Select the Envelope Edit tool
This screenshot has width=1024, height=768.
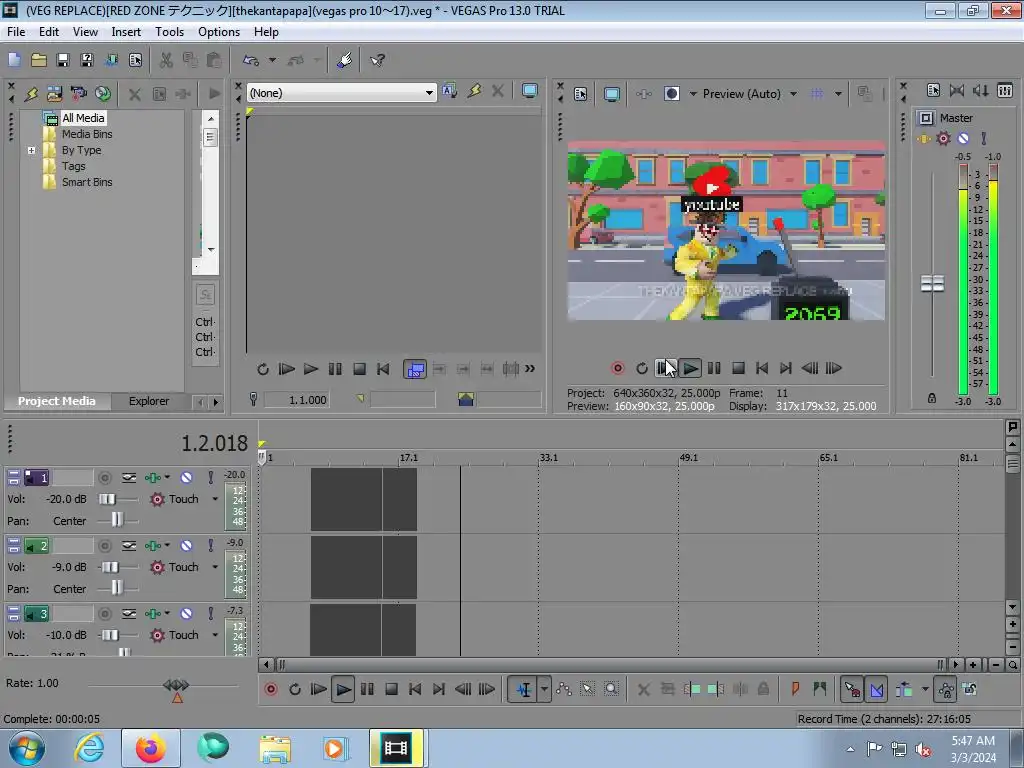[x=564, y=690]
